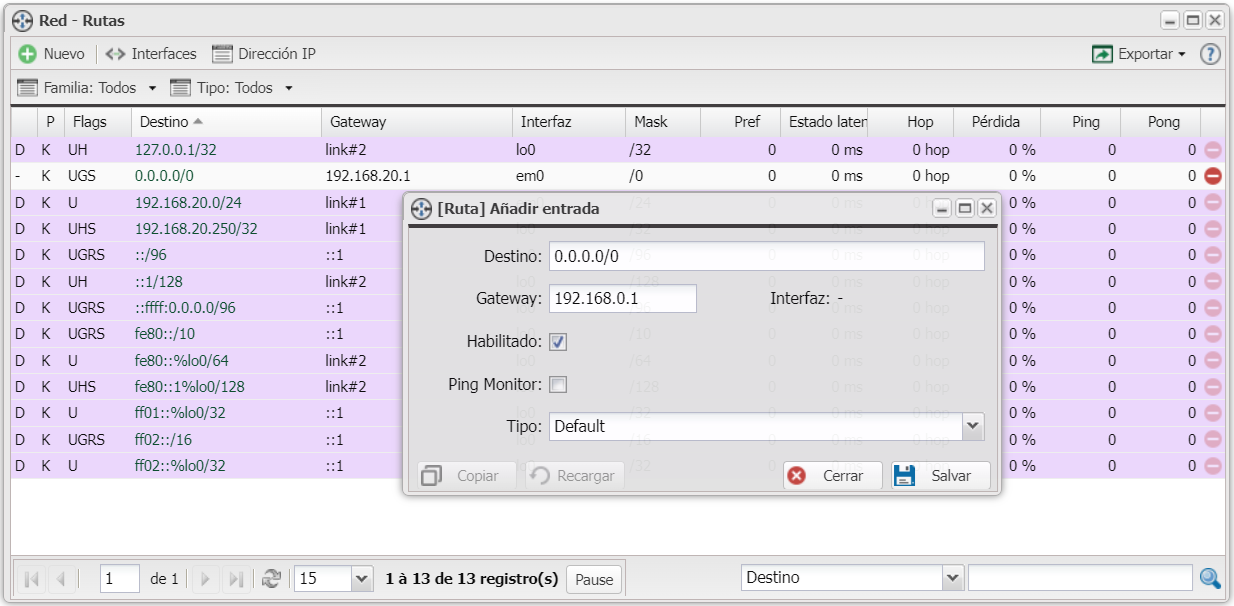Open the Interfaces view from toolbar
Viewport: 1234px width, 606px height.
pyautogui.click(x=151, y=54)
